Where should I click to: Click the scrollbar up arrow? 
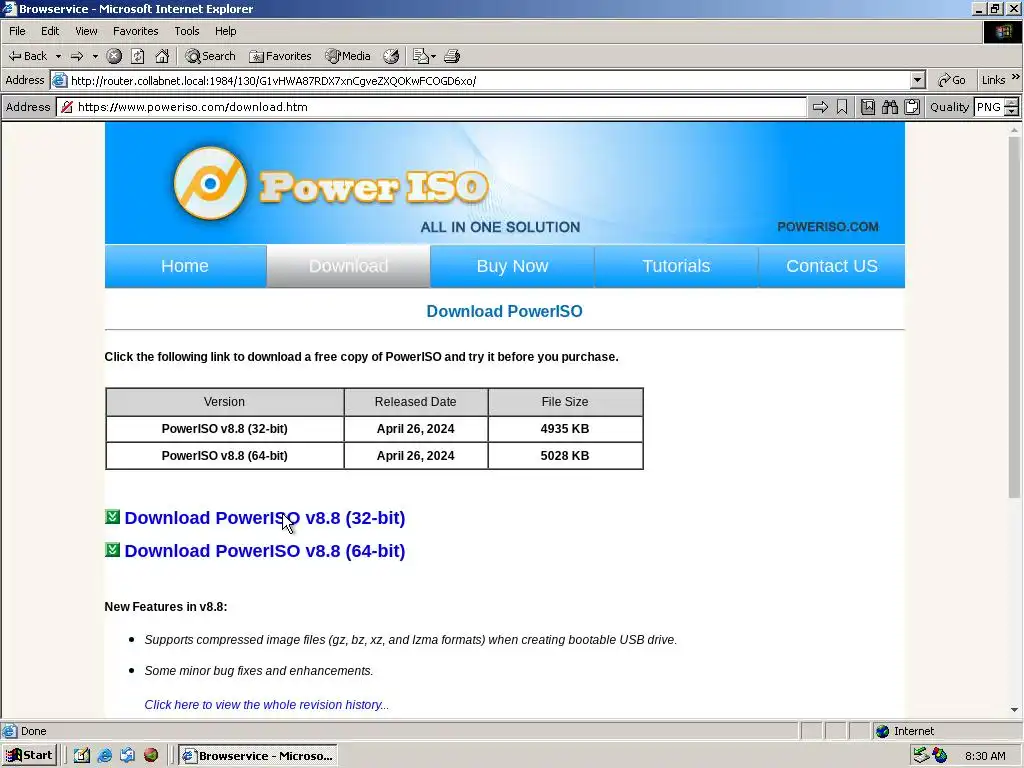click(1014, 131)
